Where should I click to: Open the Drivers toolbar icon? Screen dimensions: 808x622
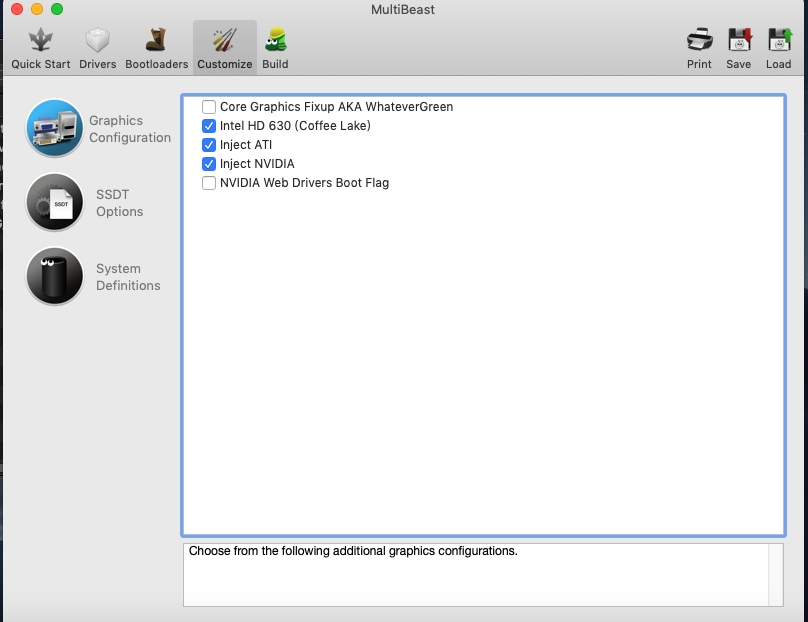point(97,40)
